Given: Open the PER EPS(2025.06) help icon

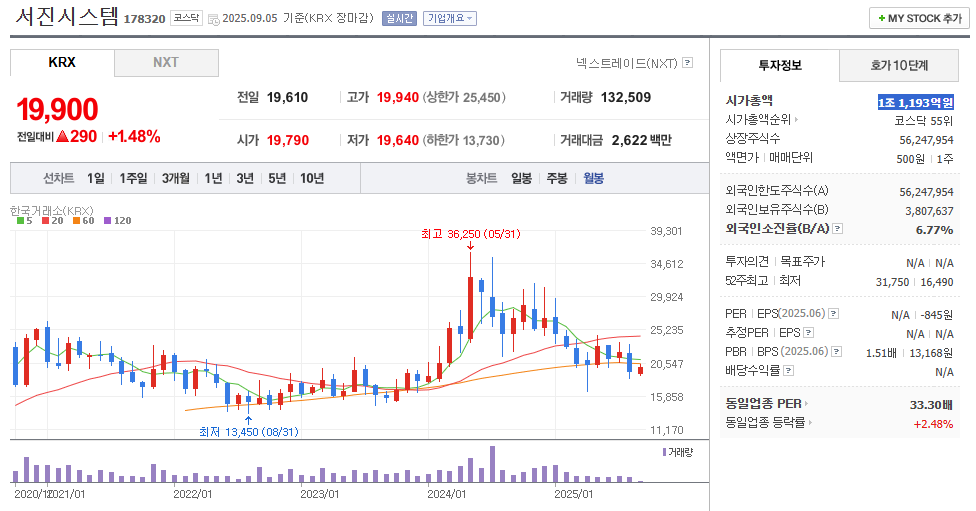Looking at the screenshot, I should coord(833,314).
